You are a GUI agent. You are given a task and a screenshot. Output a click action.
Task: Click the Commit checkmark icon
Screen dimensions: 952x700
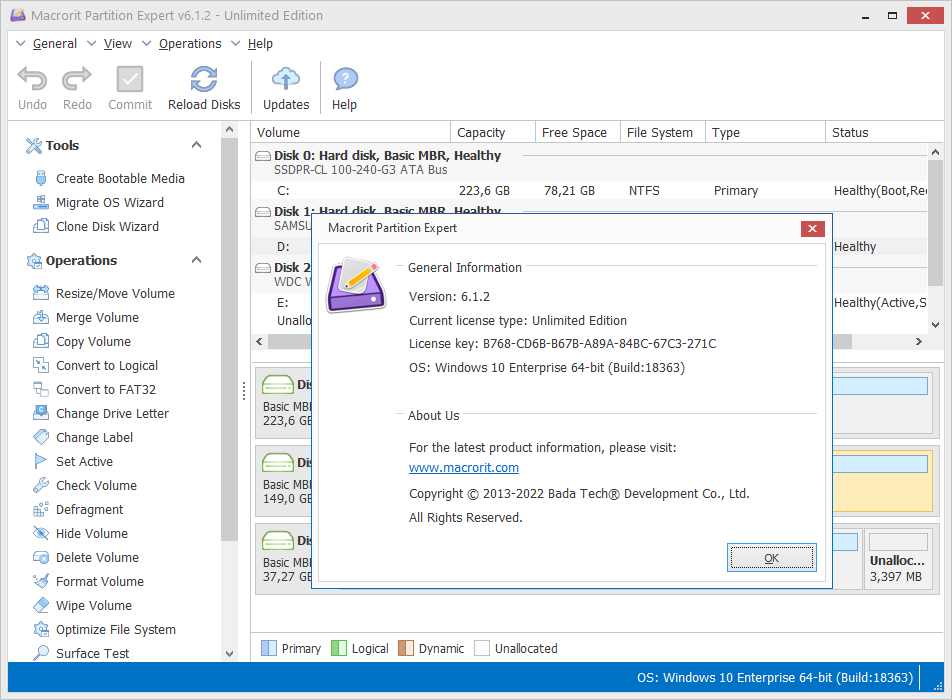[x=130, y=79]
